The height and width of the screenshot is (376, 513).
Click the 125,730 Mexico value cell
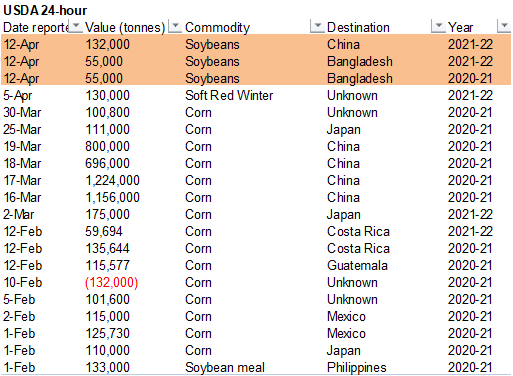point(108,334)
